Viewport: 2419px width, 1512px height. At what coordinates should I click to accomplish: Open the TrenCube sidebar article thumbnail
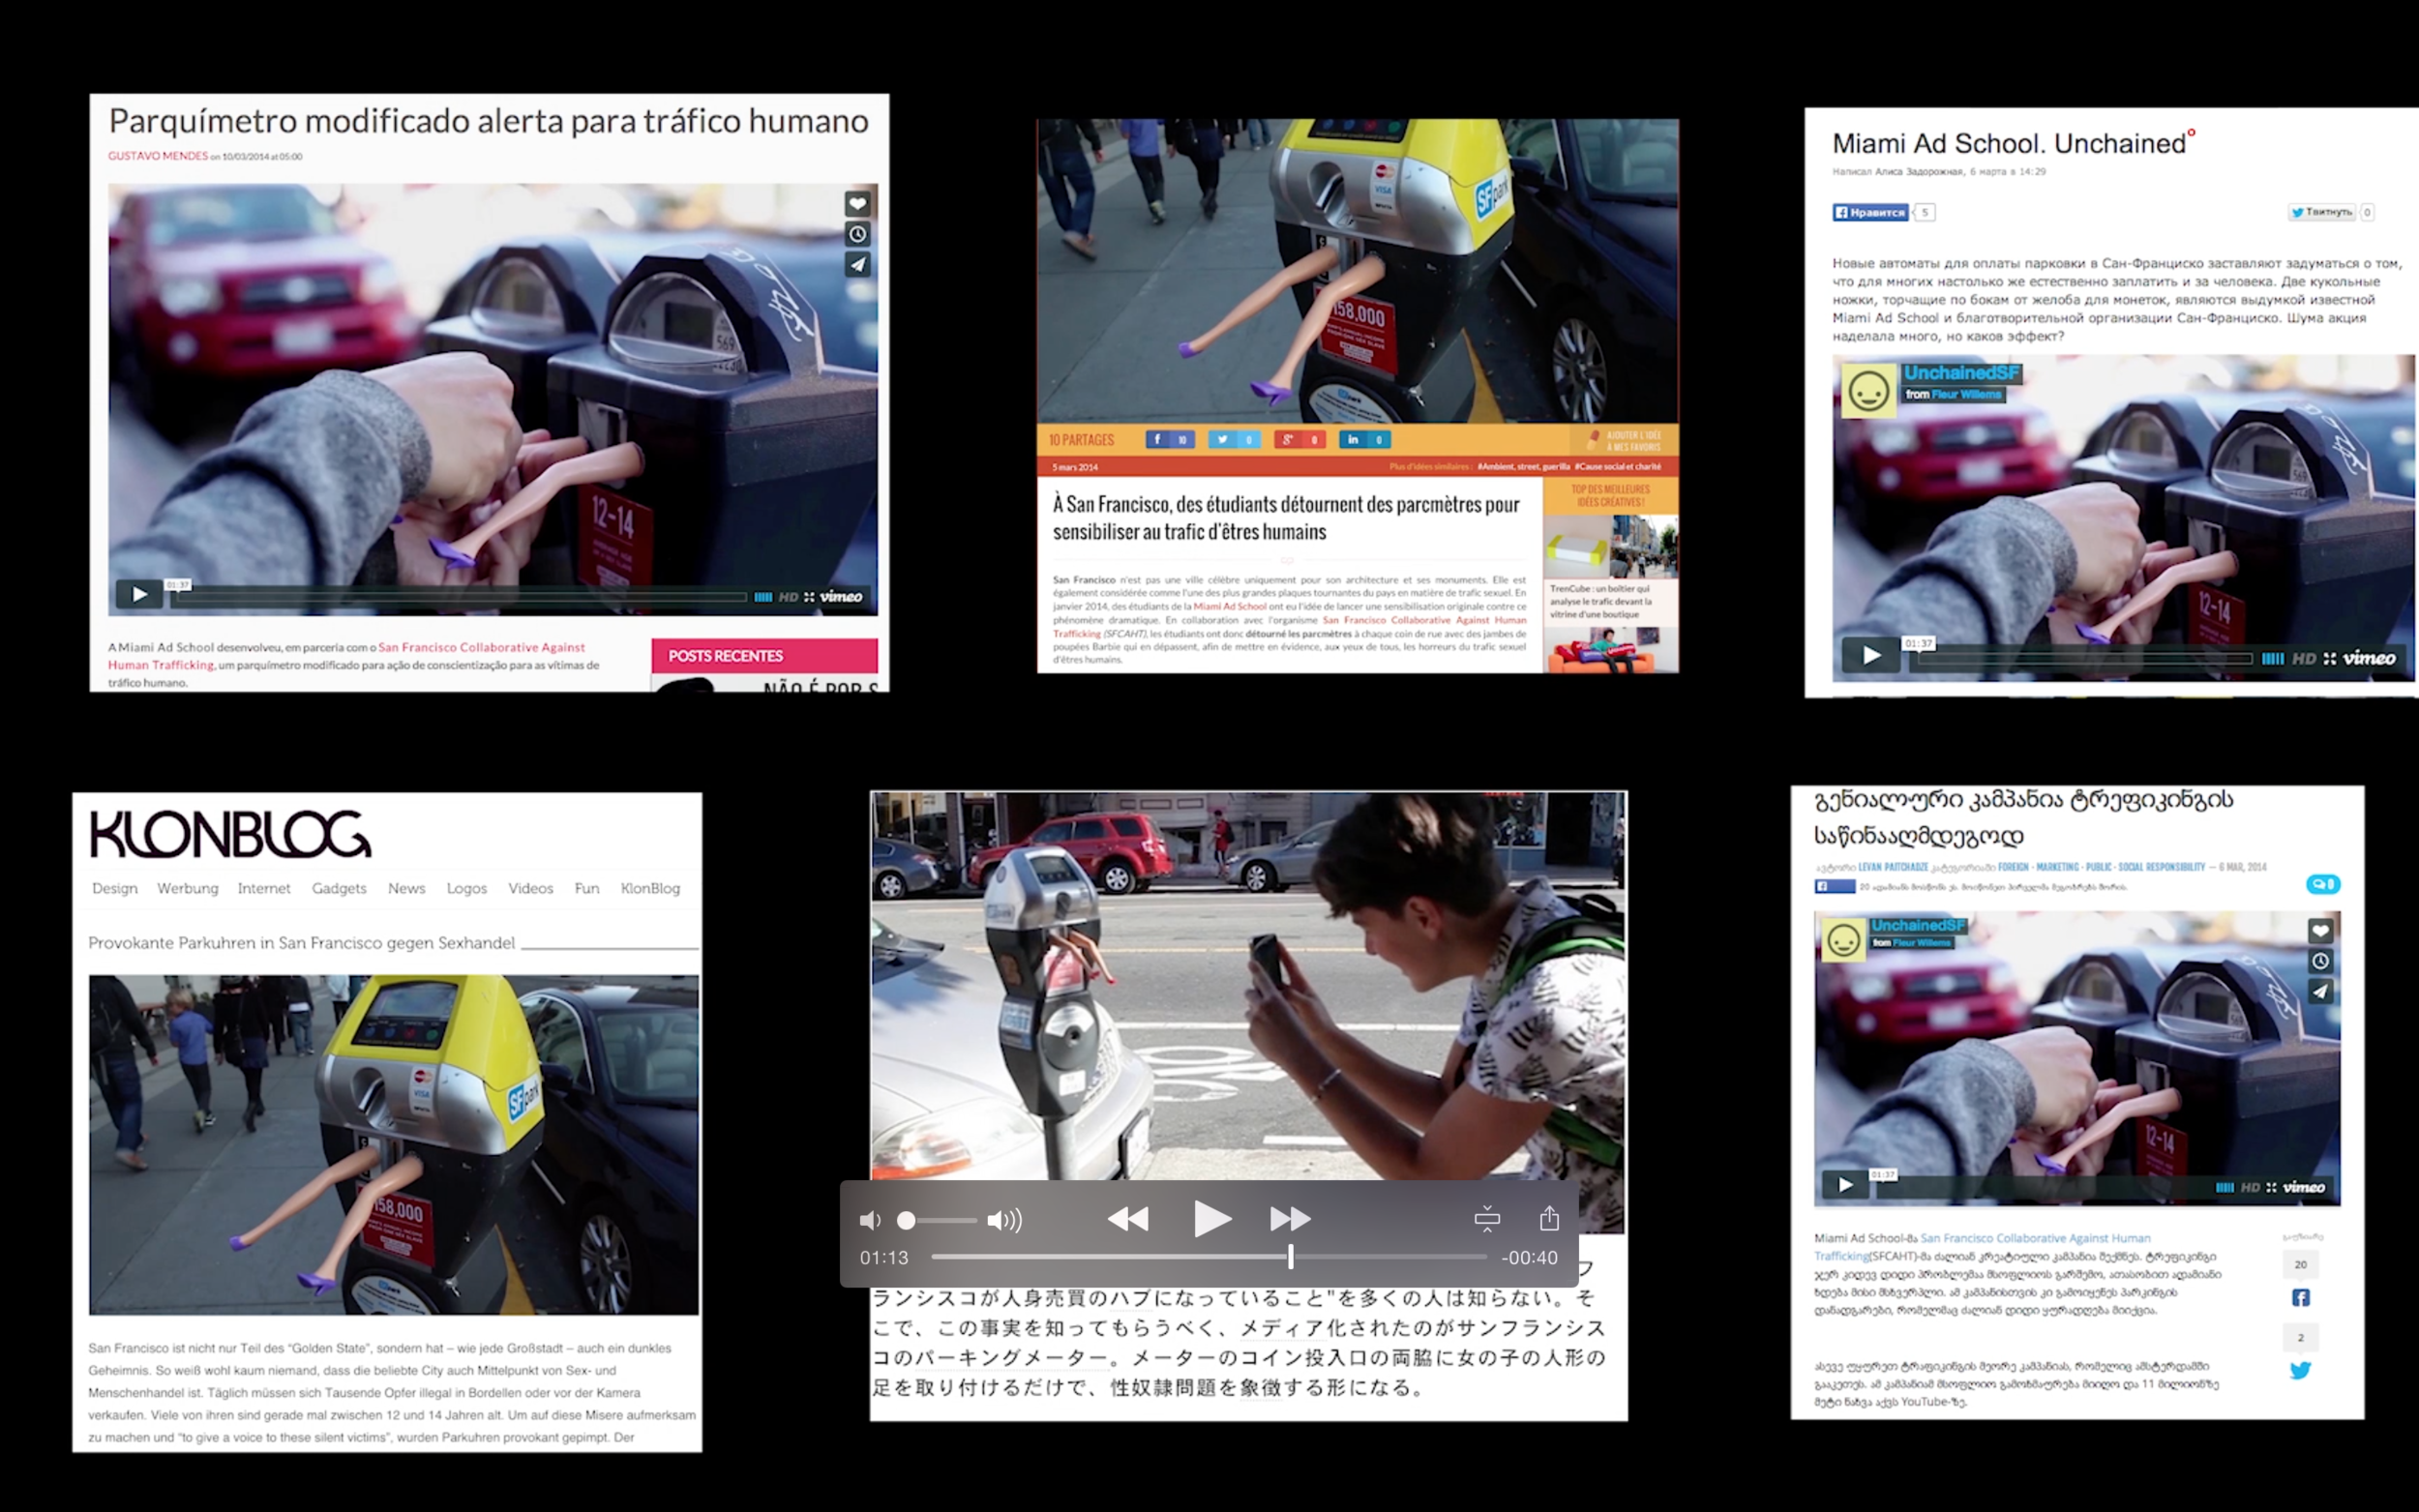tap(1610, 546)
